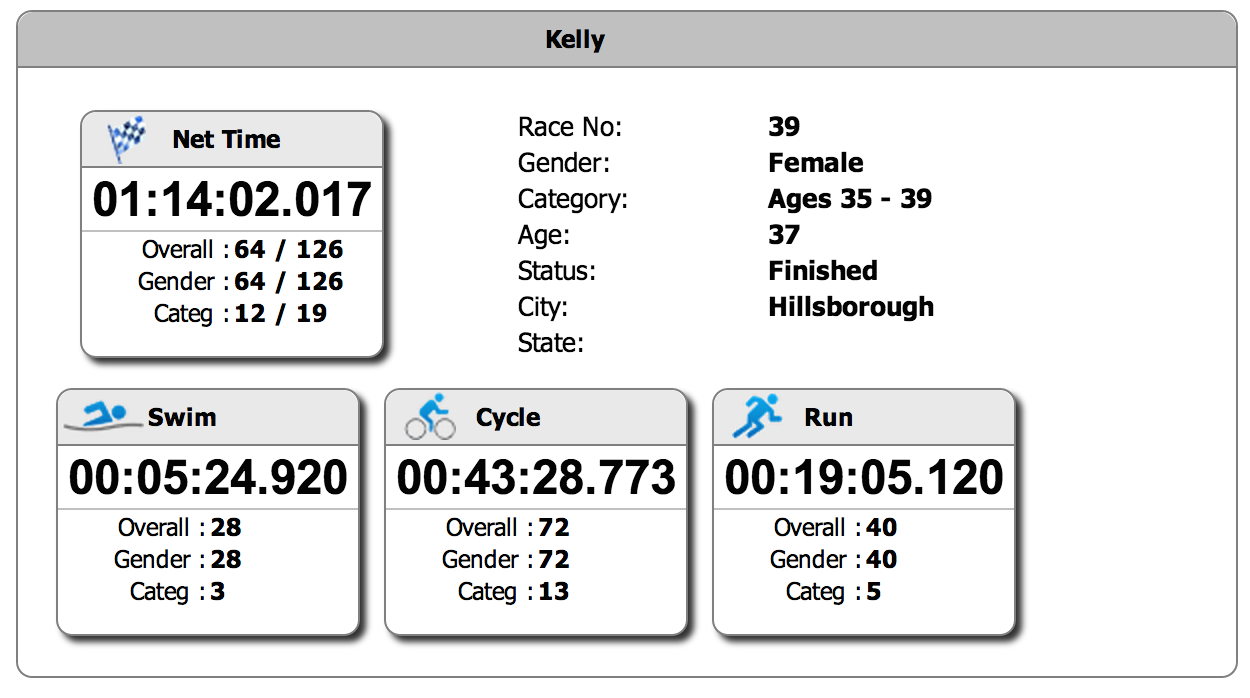Click the Ages 35 - 39 category
The width and height of the screenshot is (1250, 698).
tap(850, 199)
